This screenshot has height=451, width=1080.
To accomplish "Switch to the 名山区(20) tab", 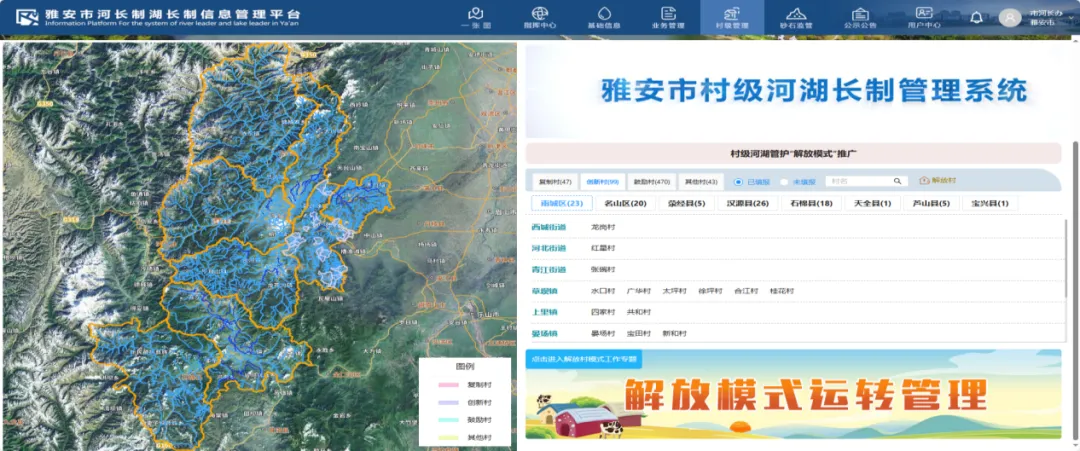I will 625,204.
